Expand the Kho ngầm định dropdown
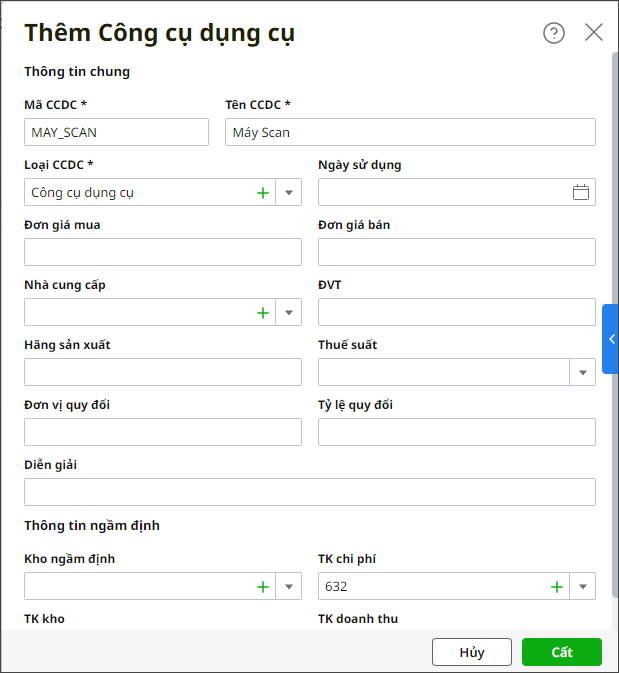This screenshot has height=673, width=619. tap(288, 587)
